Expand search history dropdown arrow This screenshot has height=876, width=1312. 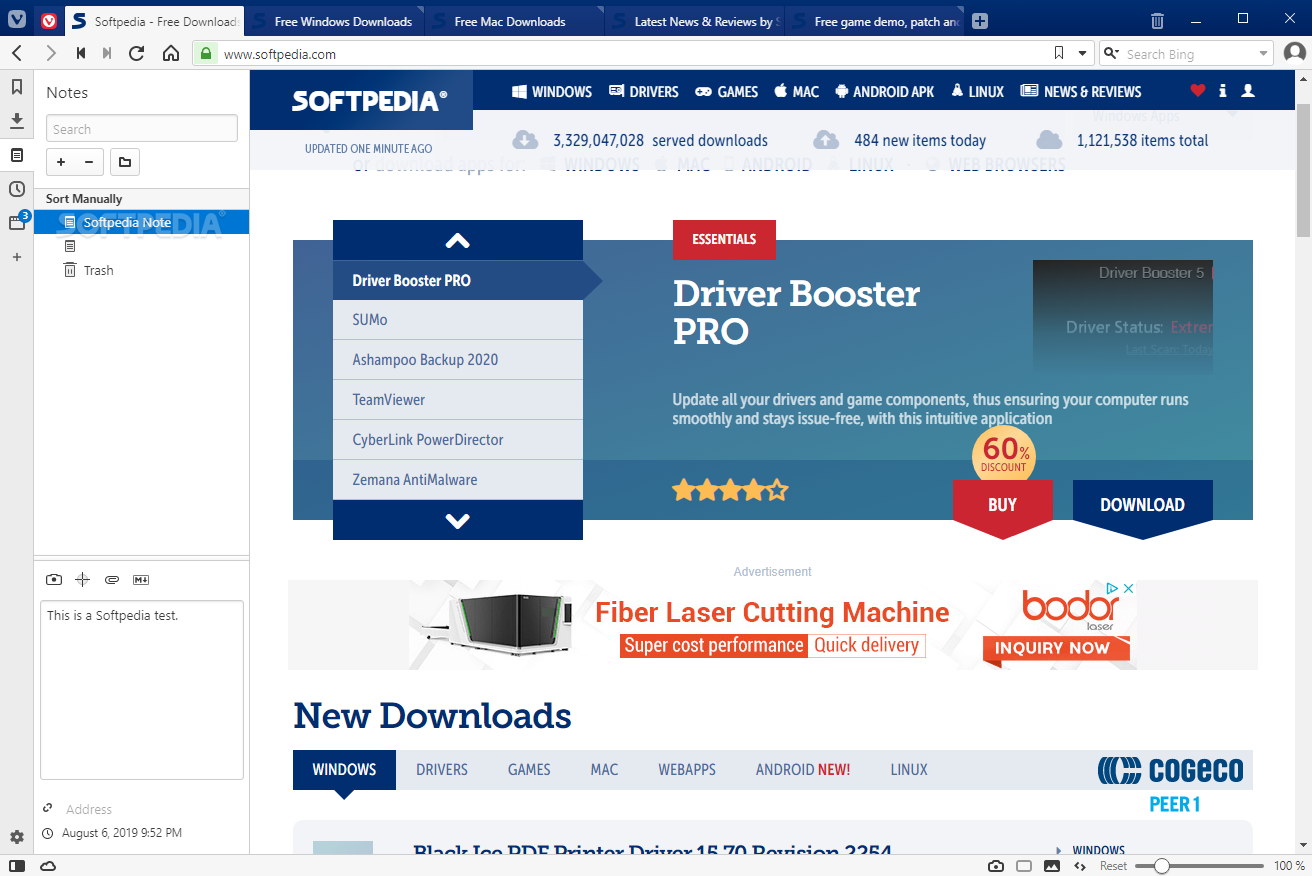[x=1264, y=53]
